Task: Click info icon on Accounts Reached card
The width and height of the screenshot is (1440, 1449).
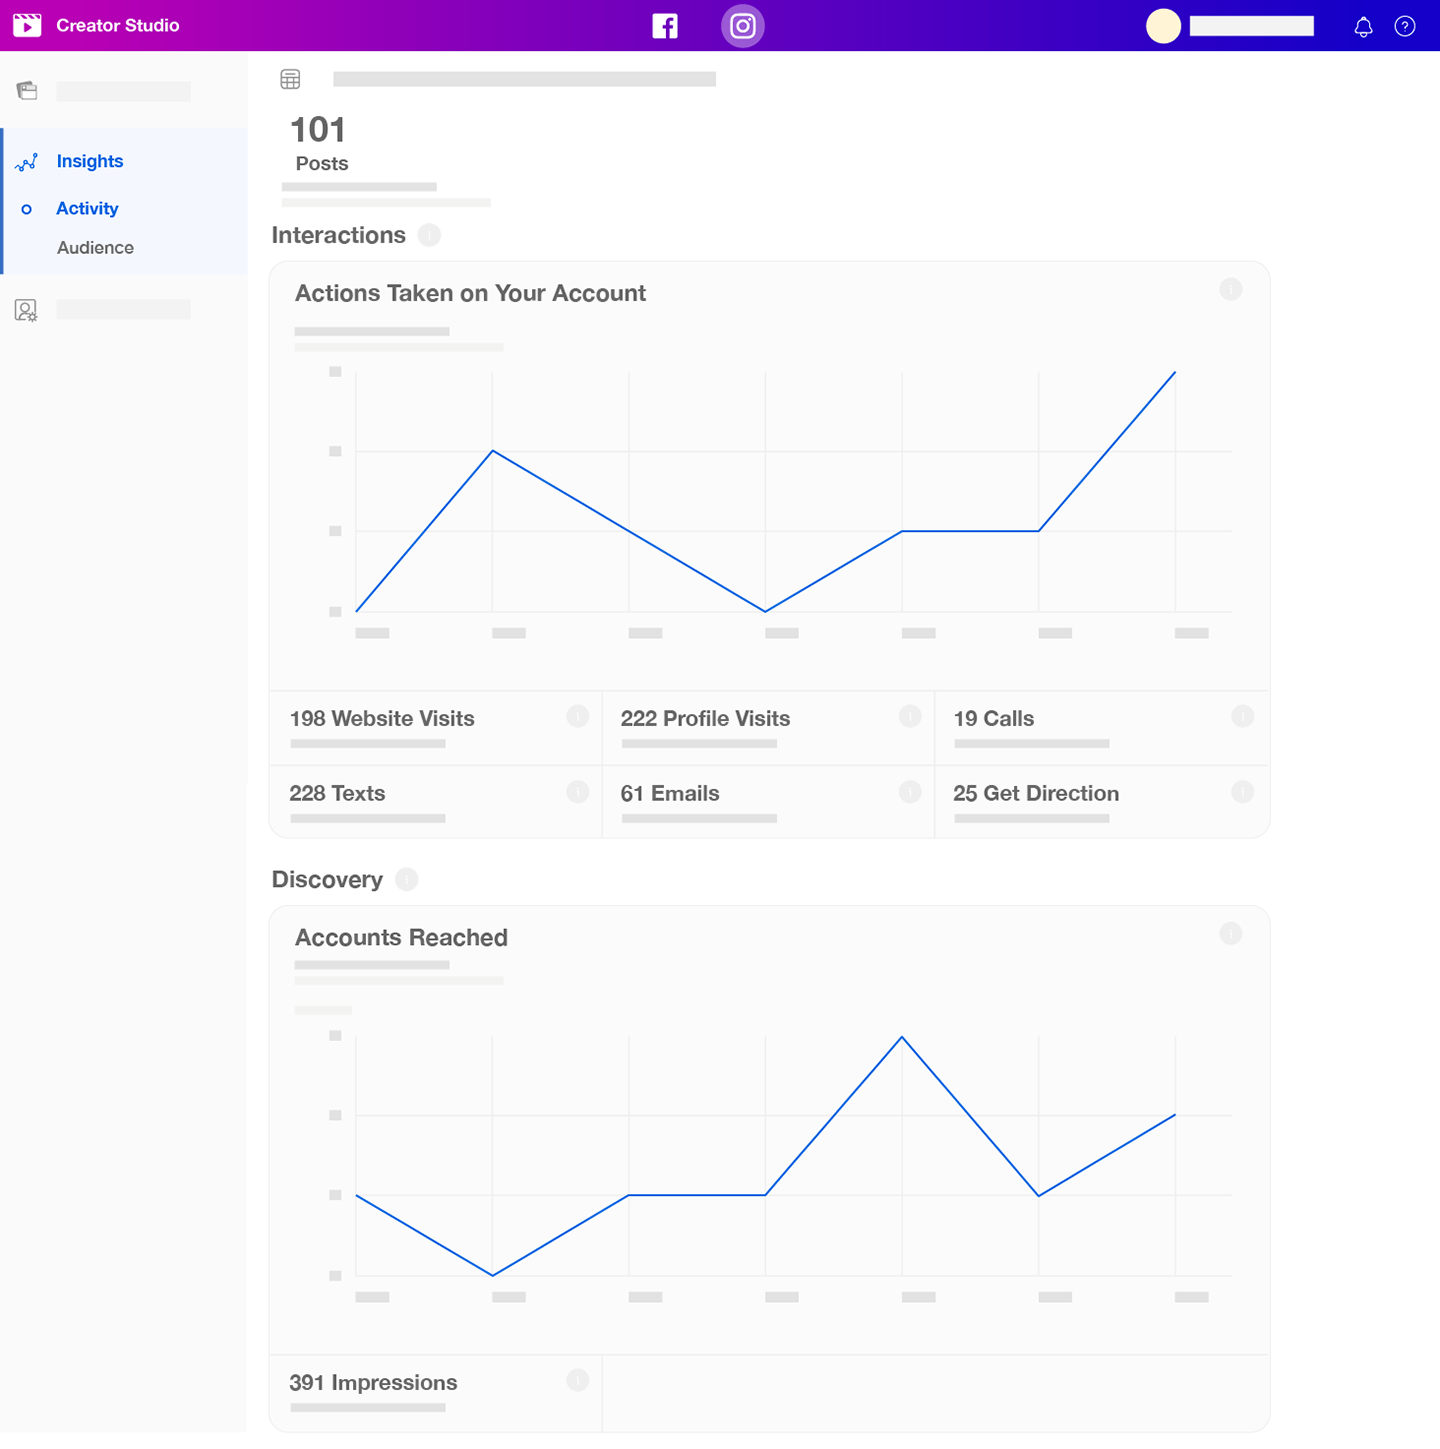Action: coord(1231,933)
